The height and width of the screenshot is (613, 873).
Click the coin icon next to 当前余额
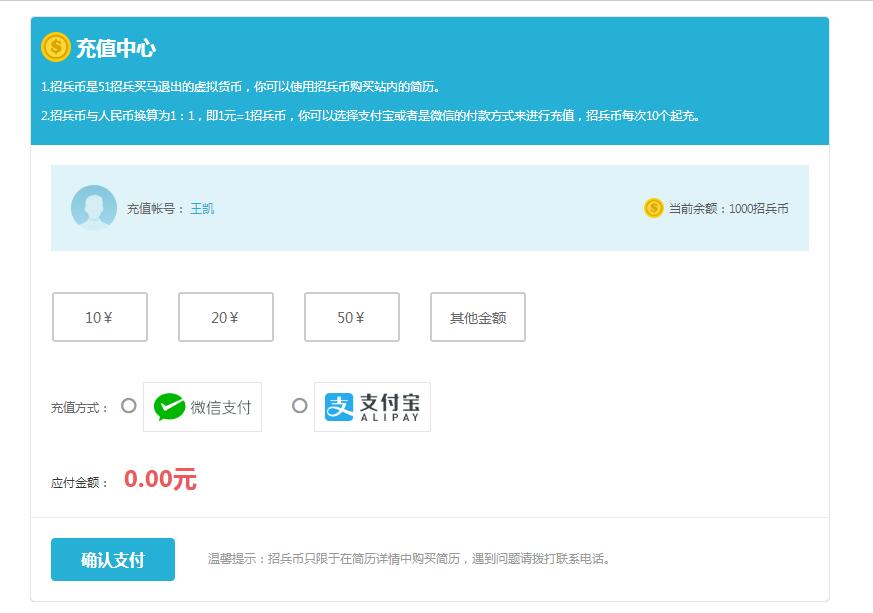tap(654, 208)
